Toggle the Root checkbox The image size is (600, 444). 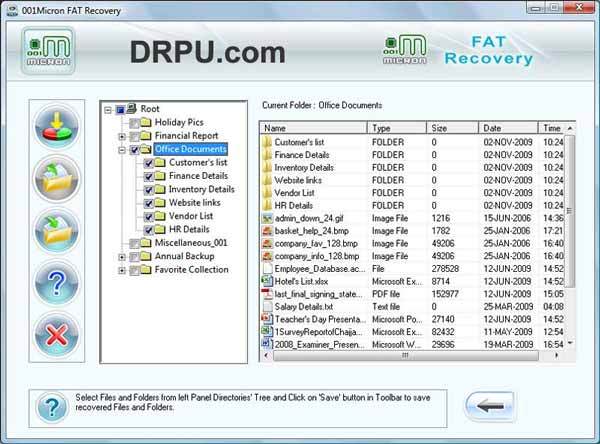(120, 110)
